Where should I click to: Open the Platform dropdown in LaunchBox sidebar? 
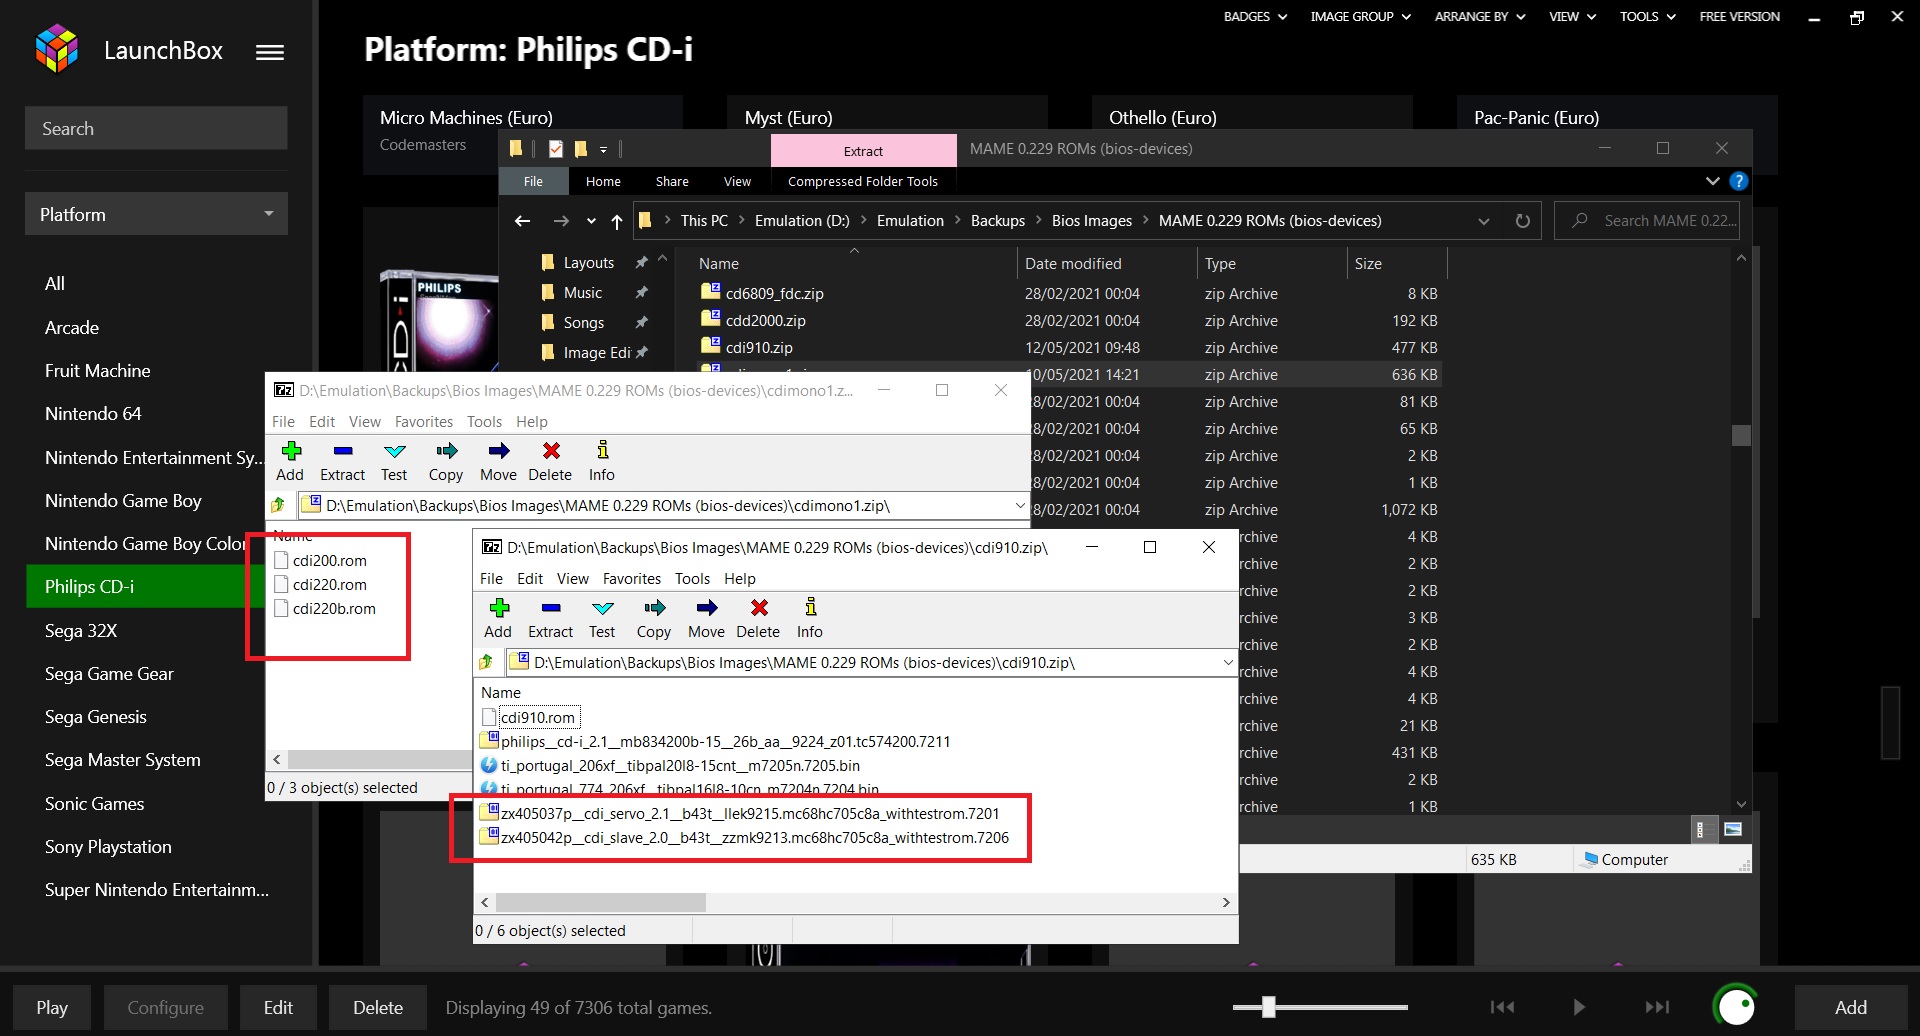point(156,214)
